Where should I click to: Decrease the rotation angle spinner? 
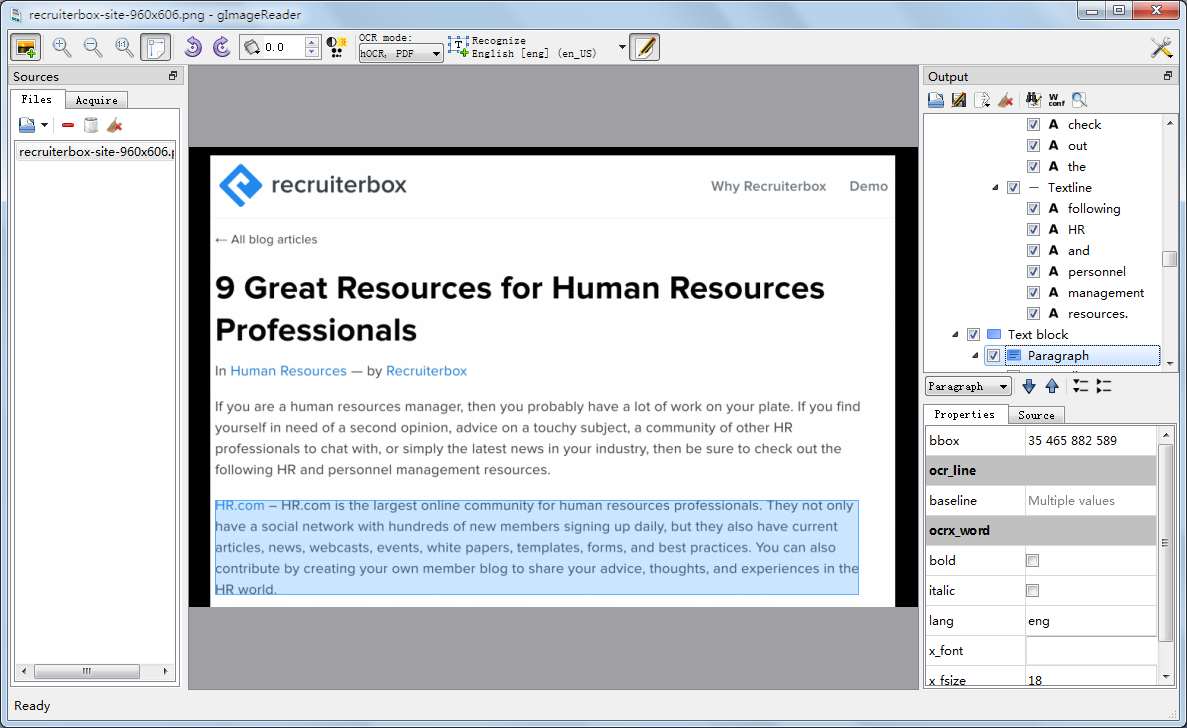pos(312,53)
